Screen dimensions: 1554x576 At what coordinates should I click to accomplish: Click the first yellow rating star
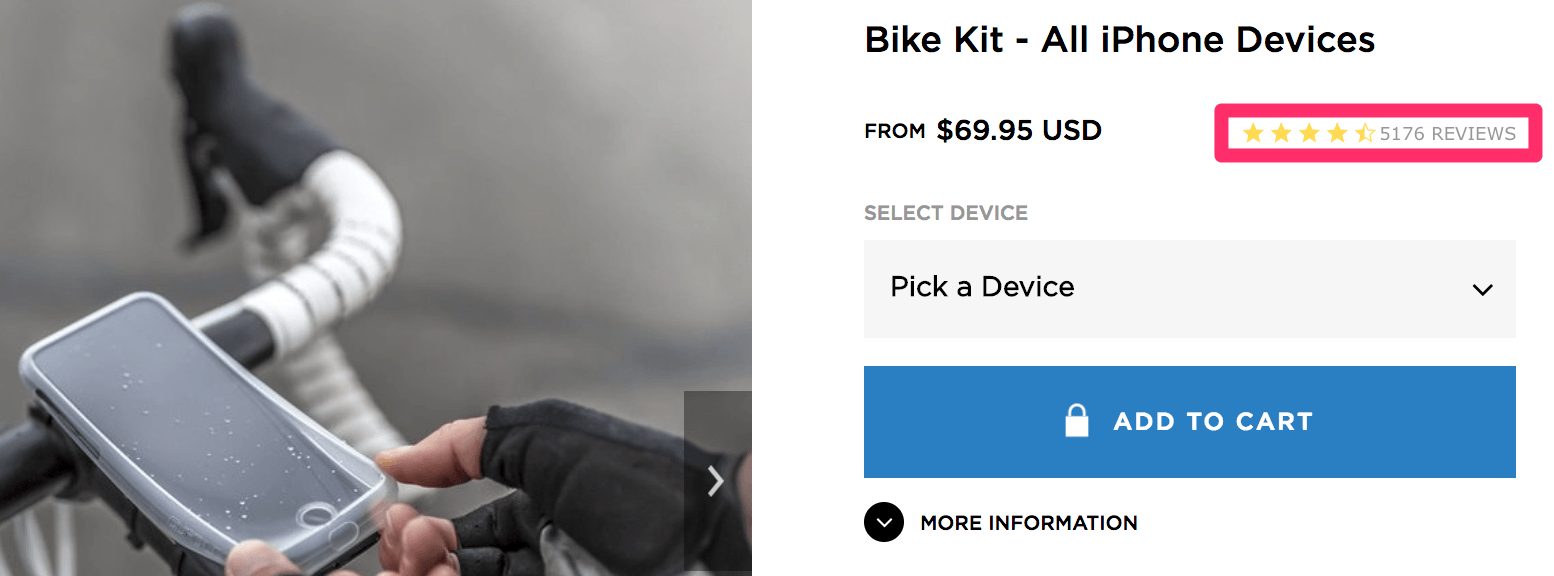point(1253,133)
